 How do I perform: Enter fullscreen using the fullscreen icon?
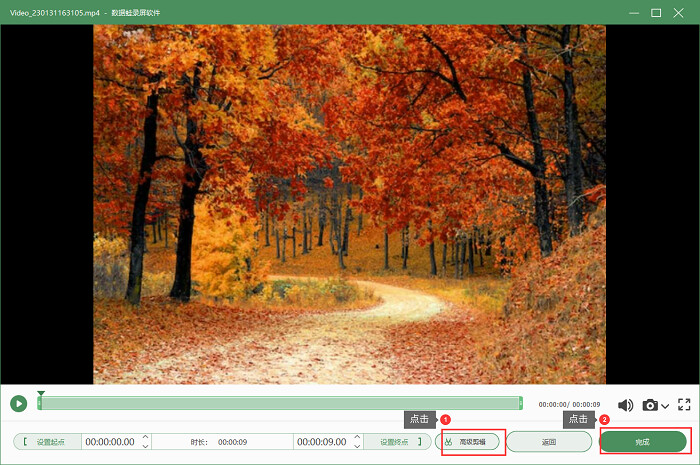(684, 404)
